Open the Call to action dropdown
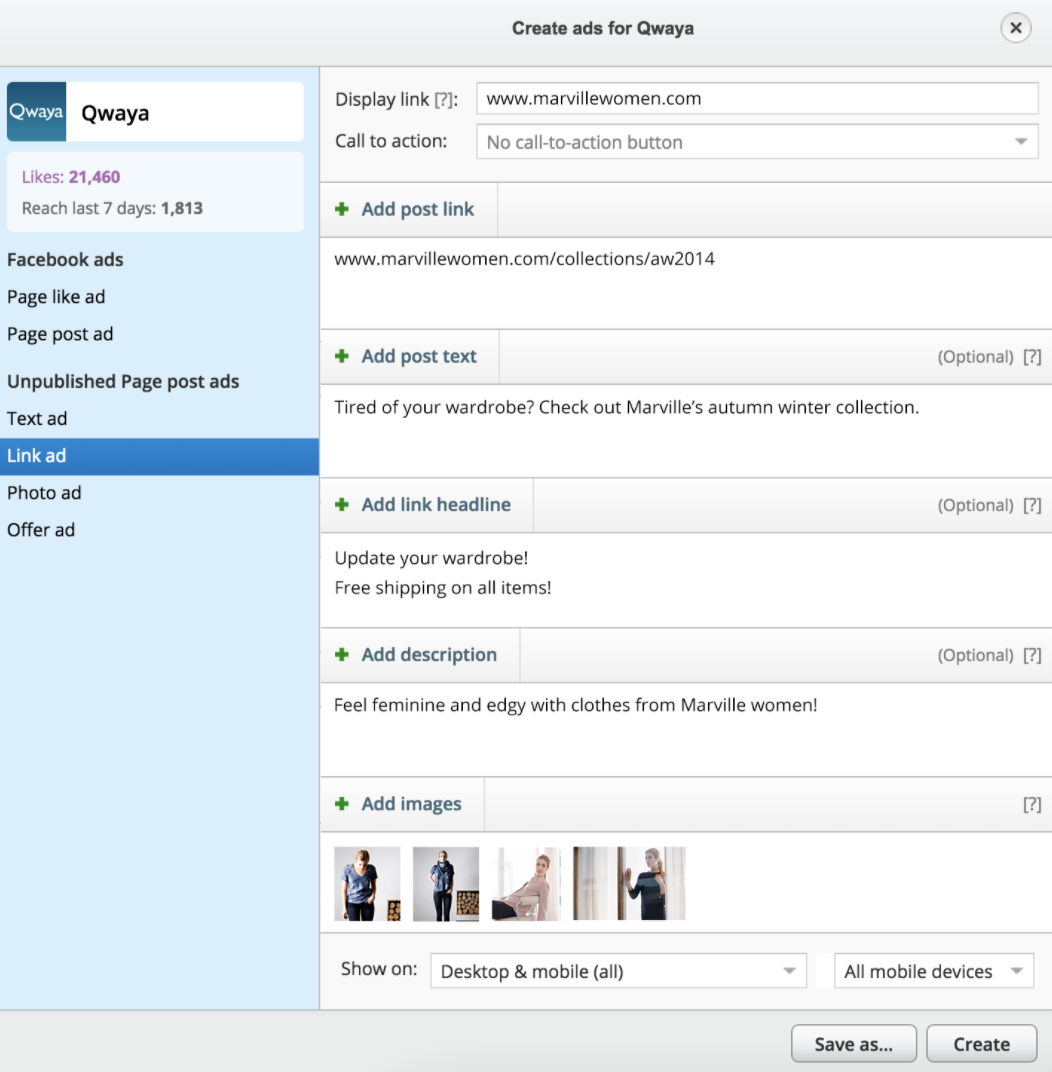The image size is (1052, 1072). tap(757, 142)
